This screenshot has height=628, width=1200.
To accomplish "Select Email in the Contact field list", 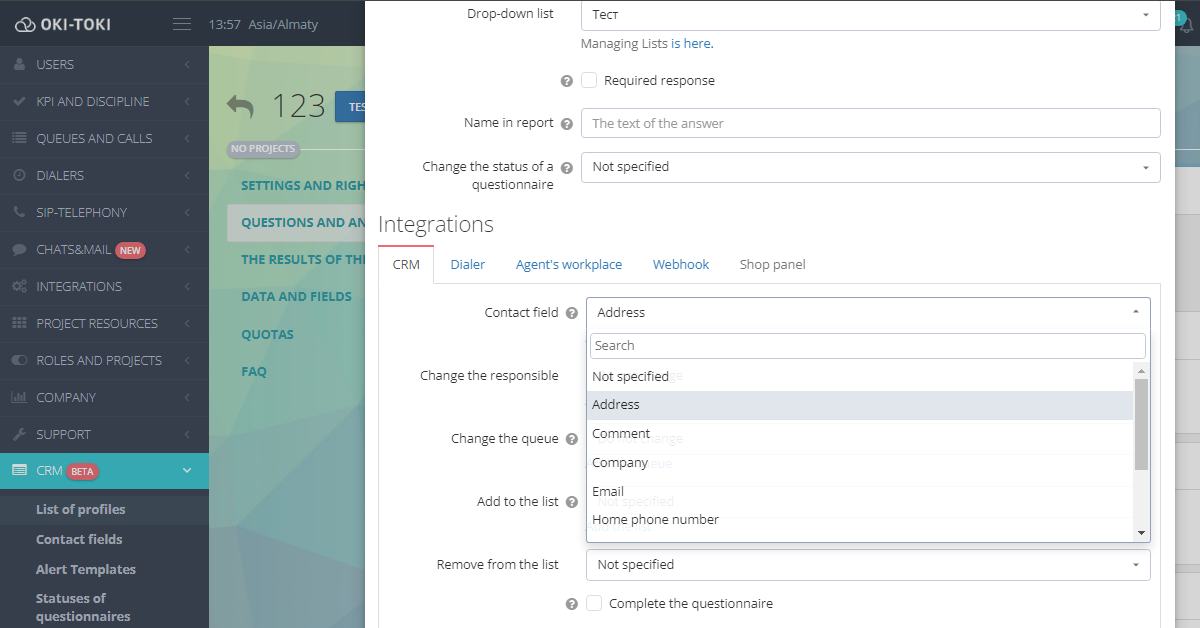I will tap(607, 491).
